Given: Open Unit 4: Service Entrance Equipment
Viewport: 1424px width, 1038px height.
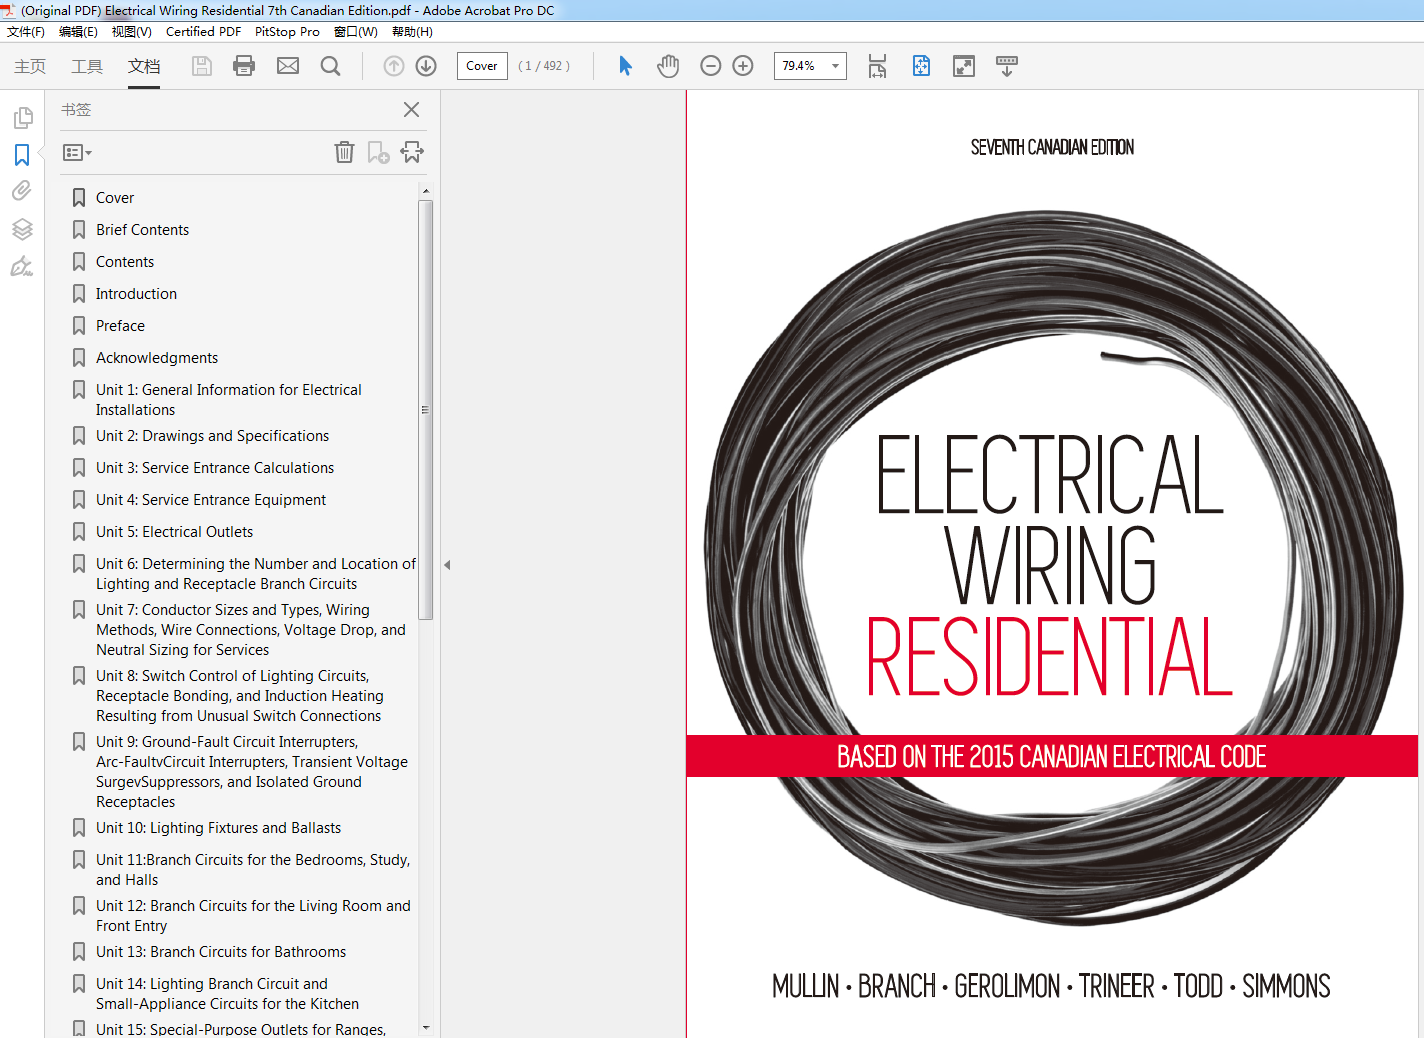Looking at the screenshot, I should coord(211,500).
